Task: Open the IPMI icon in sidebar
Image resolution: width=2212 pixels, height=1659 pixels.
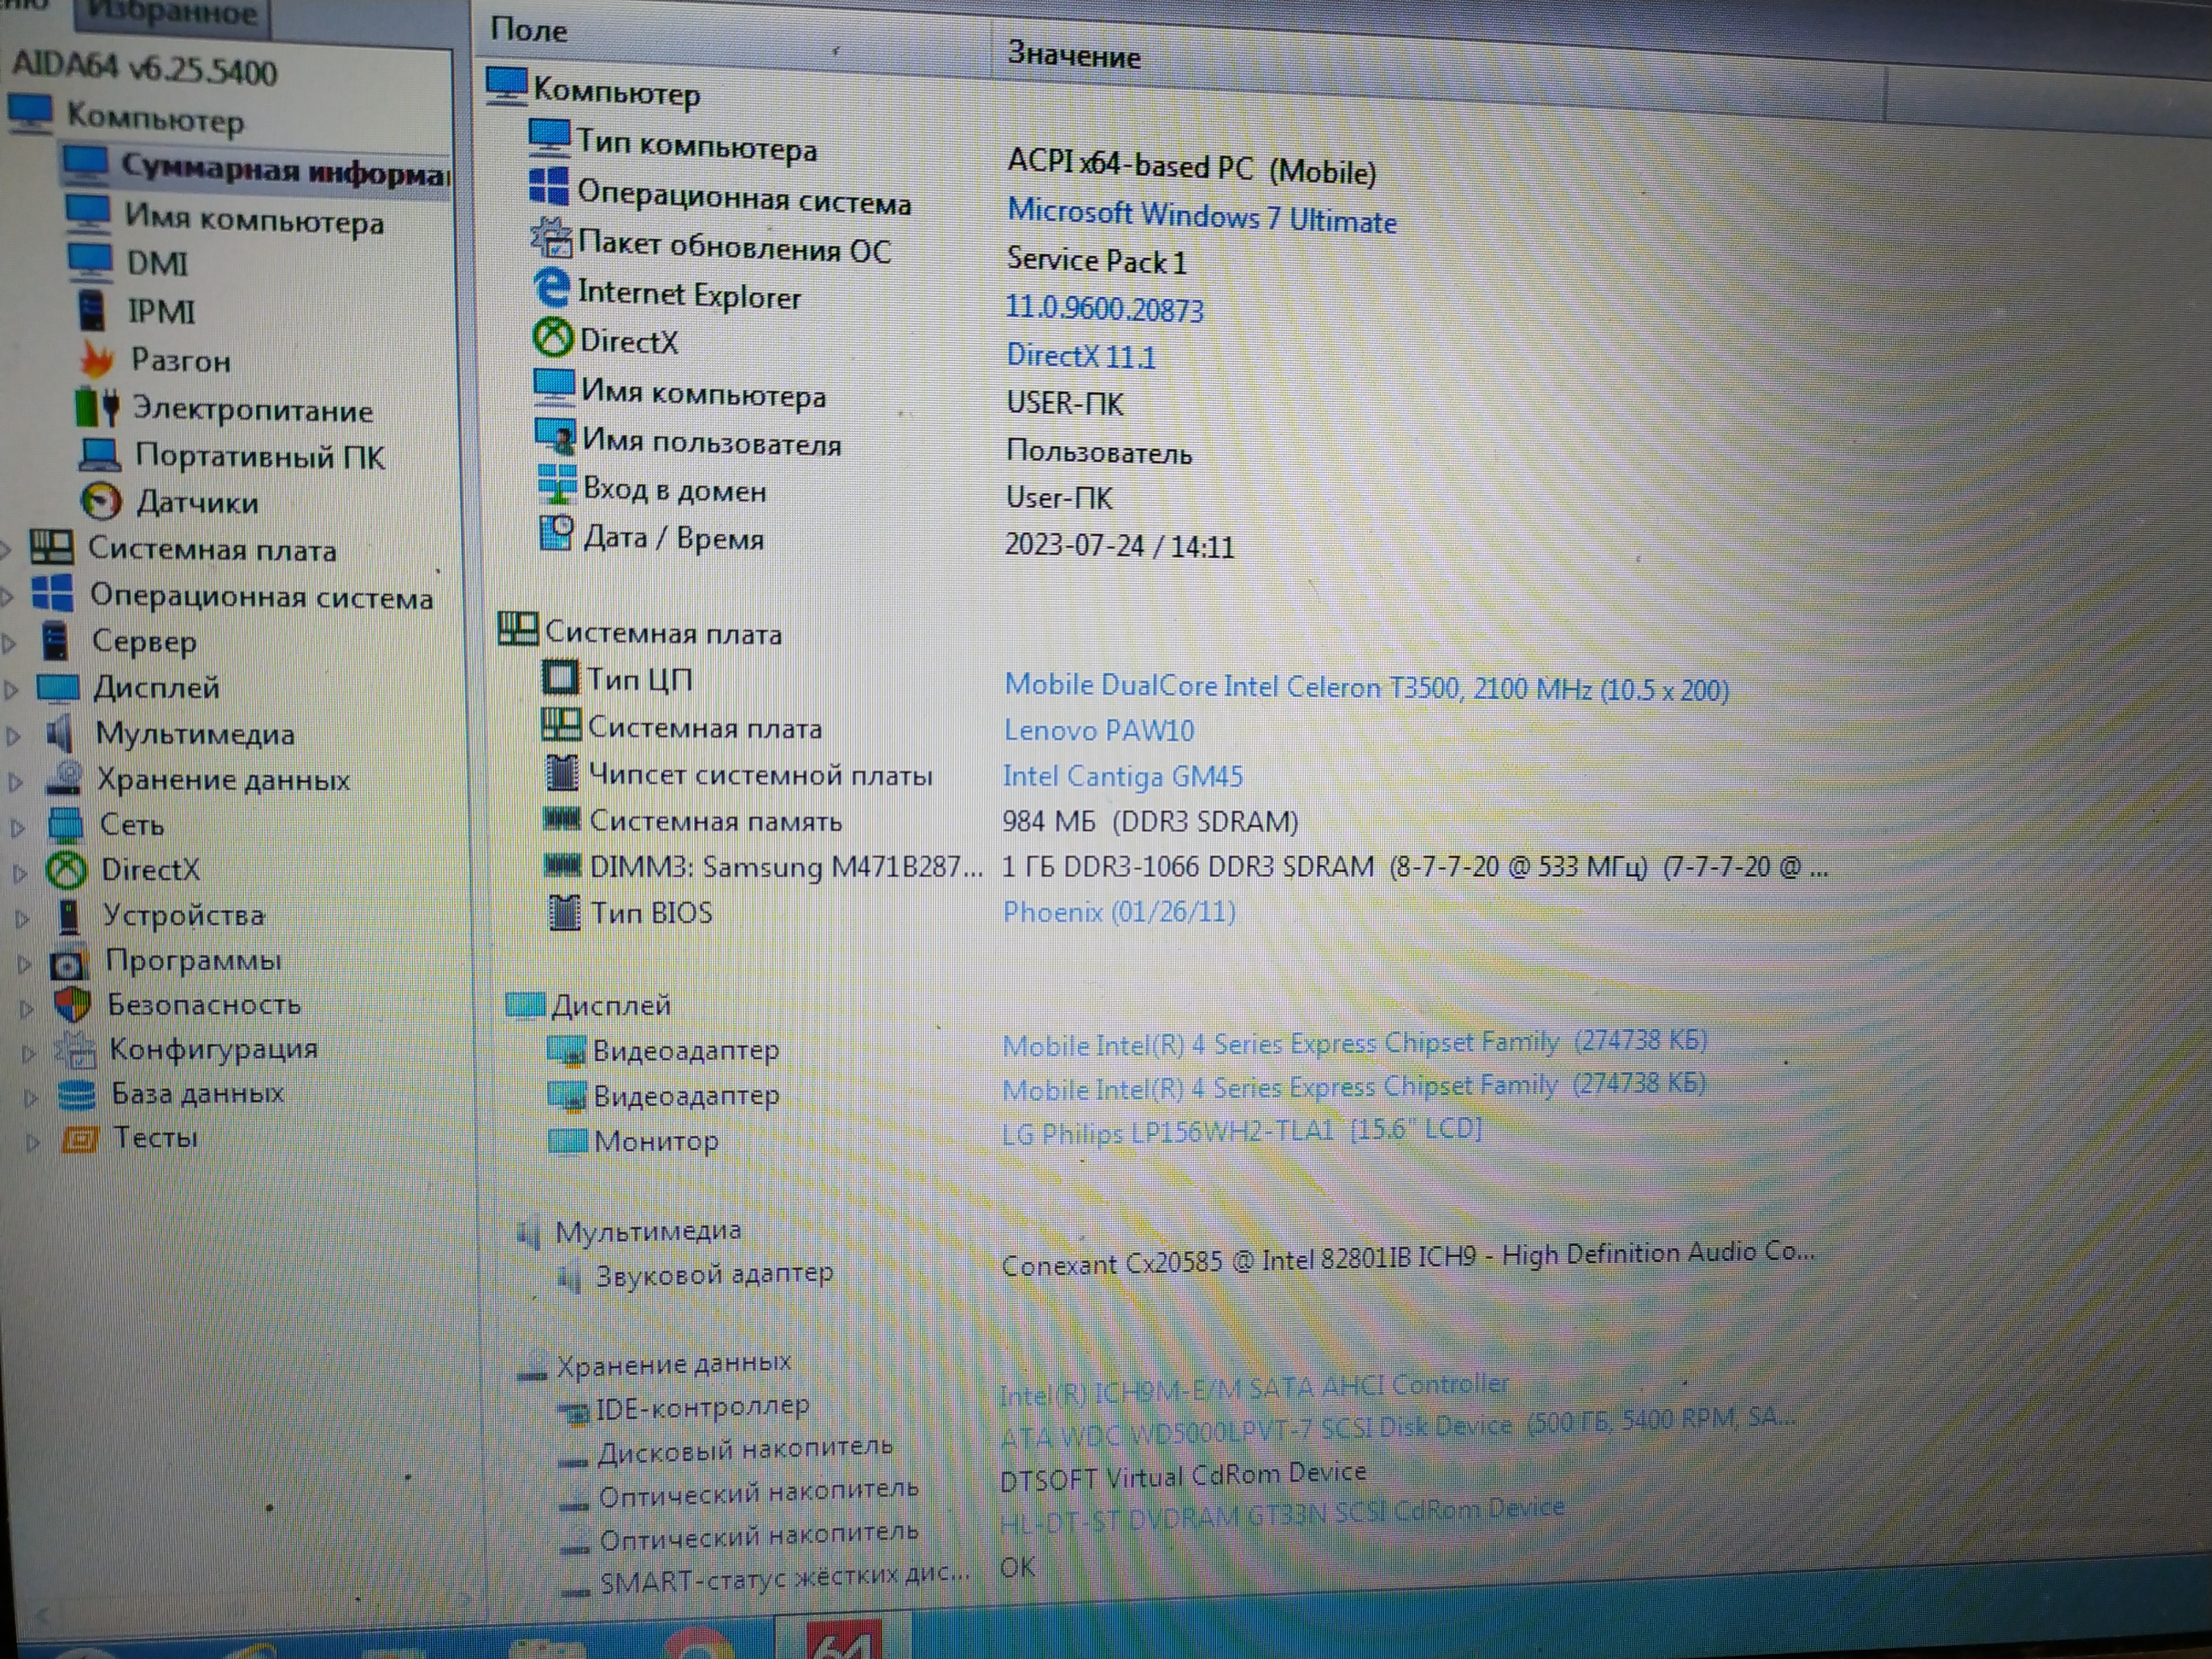Action: [92, 310]
